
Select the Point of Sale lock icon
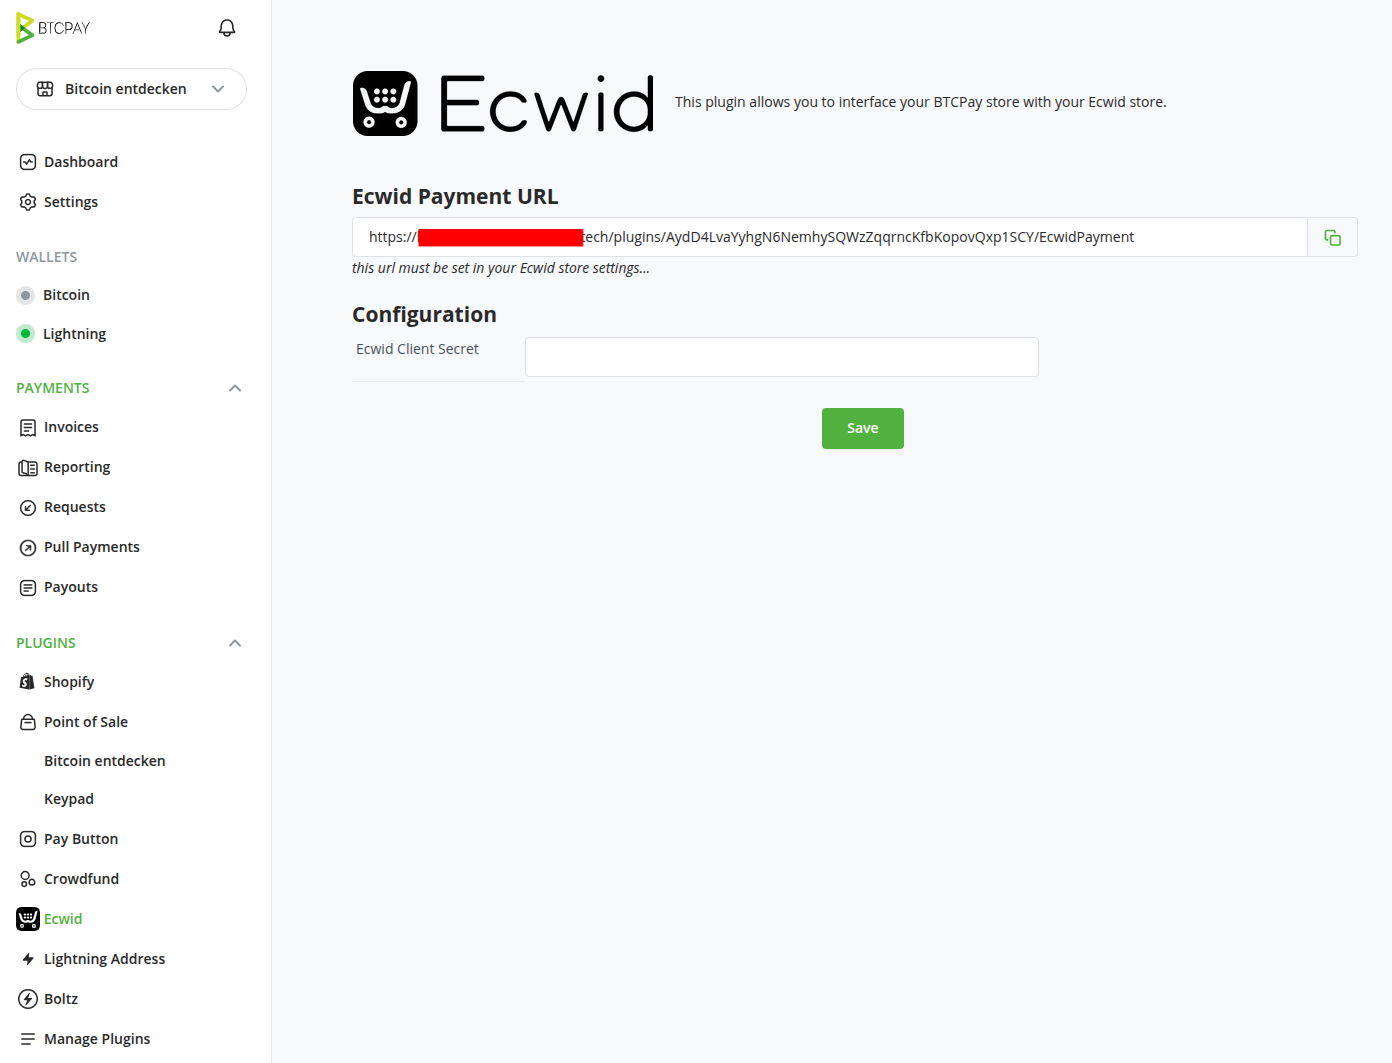[27, 721]
